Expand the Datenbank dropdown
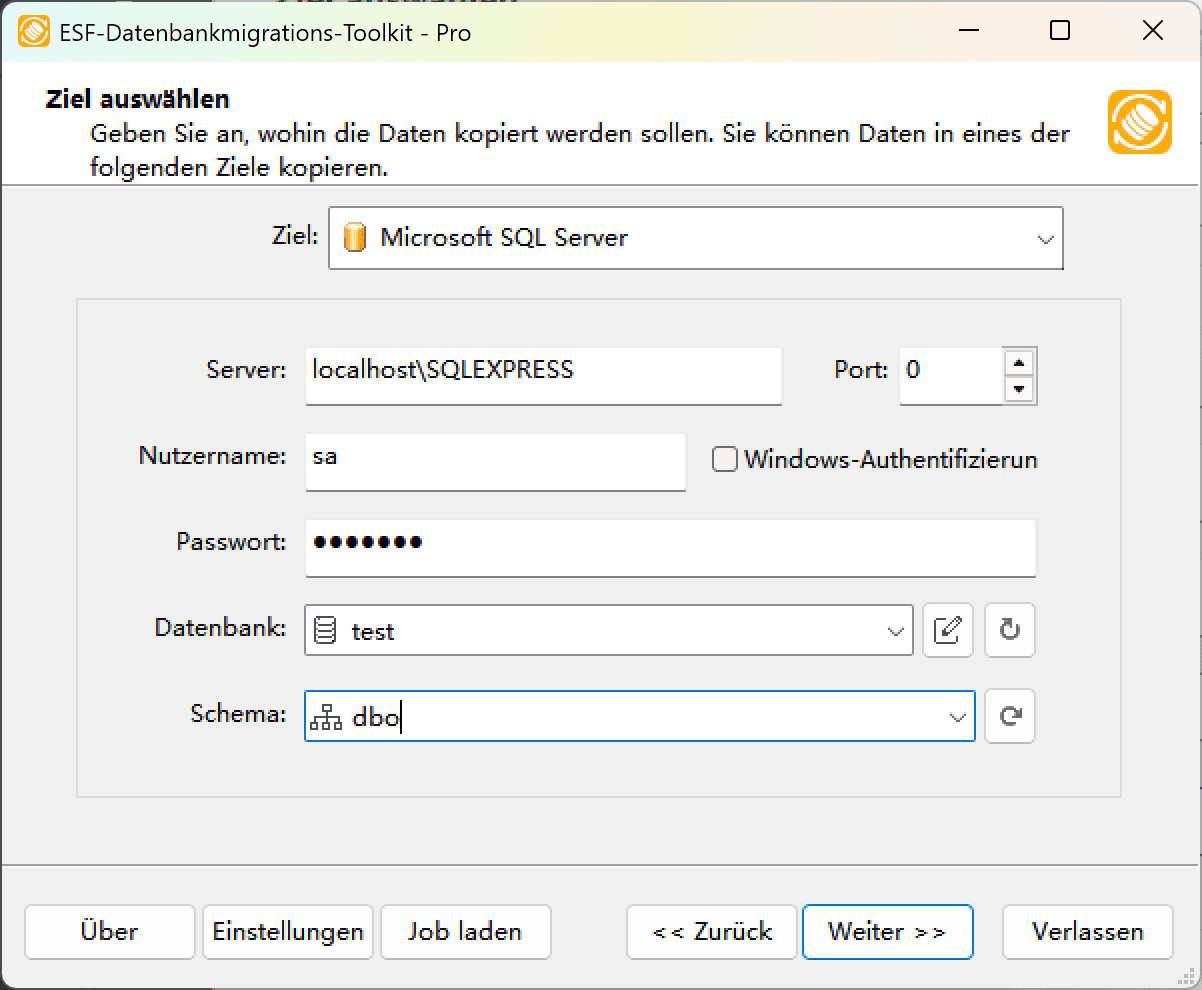 pos(893,630)
